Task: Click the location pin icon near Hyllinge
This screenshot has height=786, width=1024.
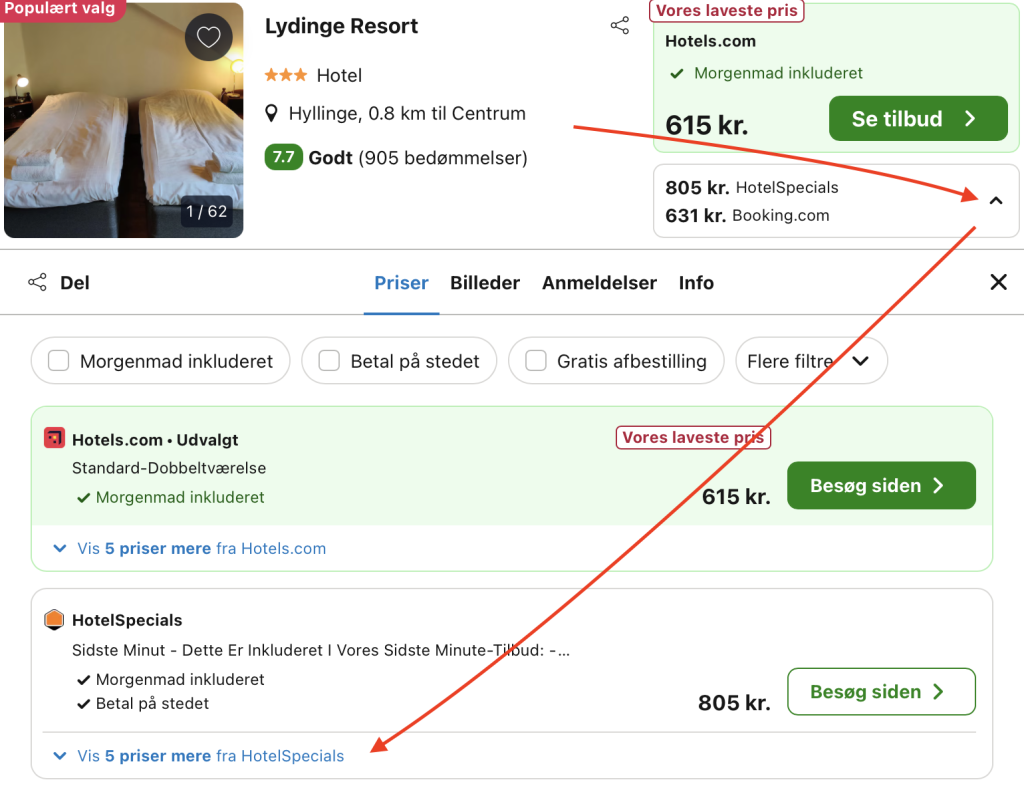Action: 272,113
